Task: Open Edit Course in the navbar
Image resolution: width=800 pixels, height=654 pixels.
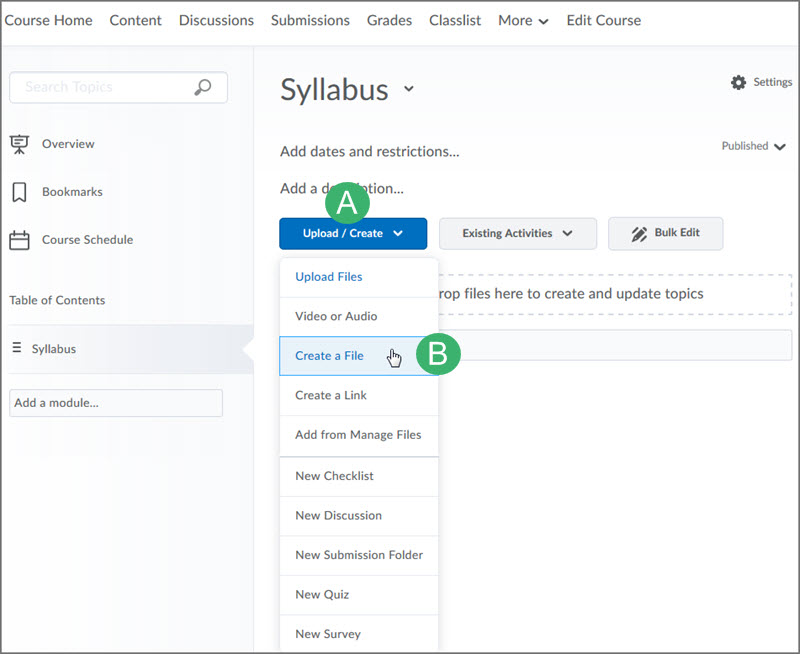Action: point(604,20)
